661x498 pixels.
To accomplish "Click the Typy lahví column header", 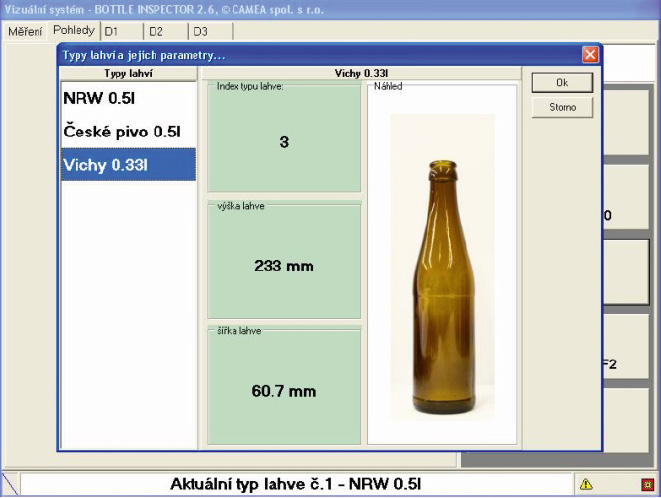I will (128, 73).
